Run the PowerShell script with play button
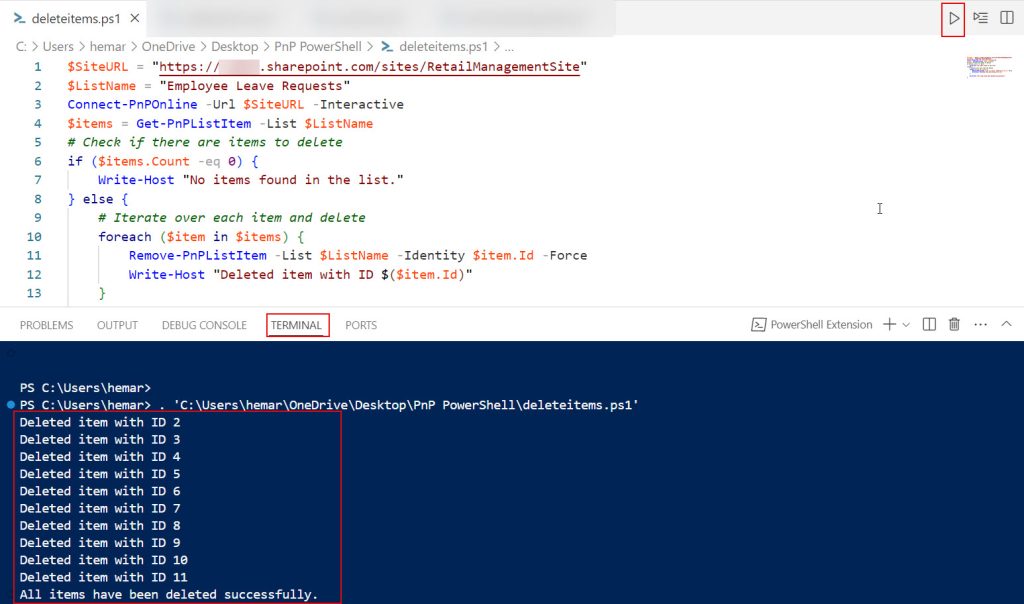This screenshot has height=604, width=1024. click(953, 18)
